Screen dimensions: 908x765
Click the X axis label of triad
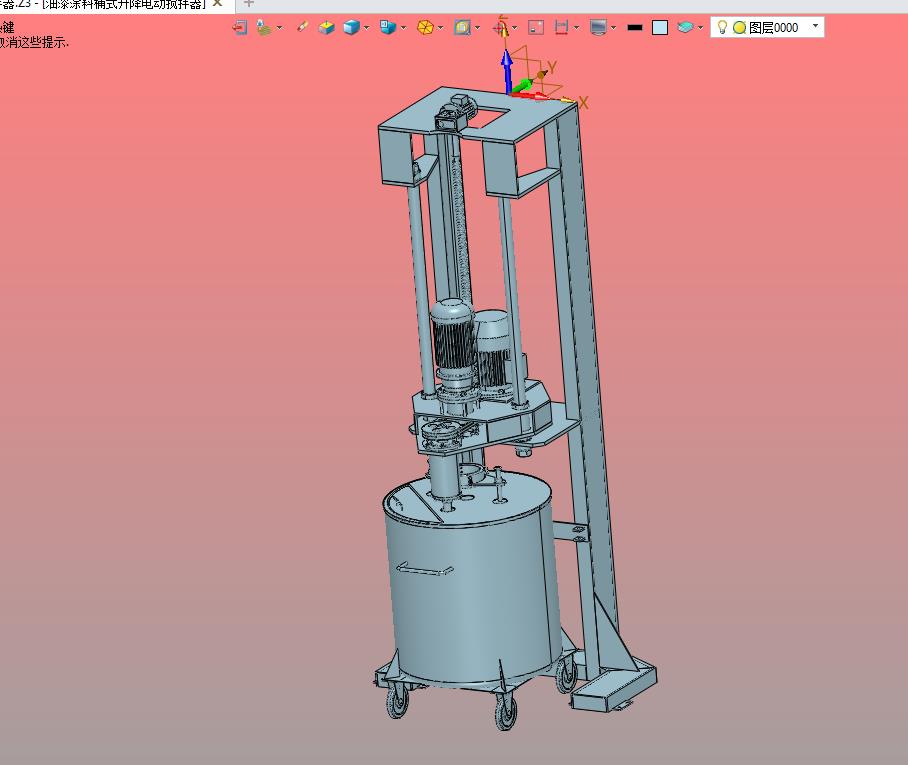[x=583, y=103]
